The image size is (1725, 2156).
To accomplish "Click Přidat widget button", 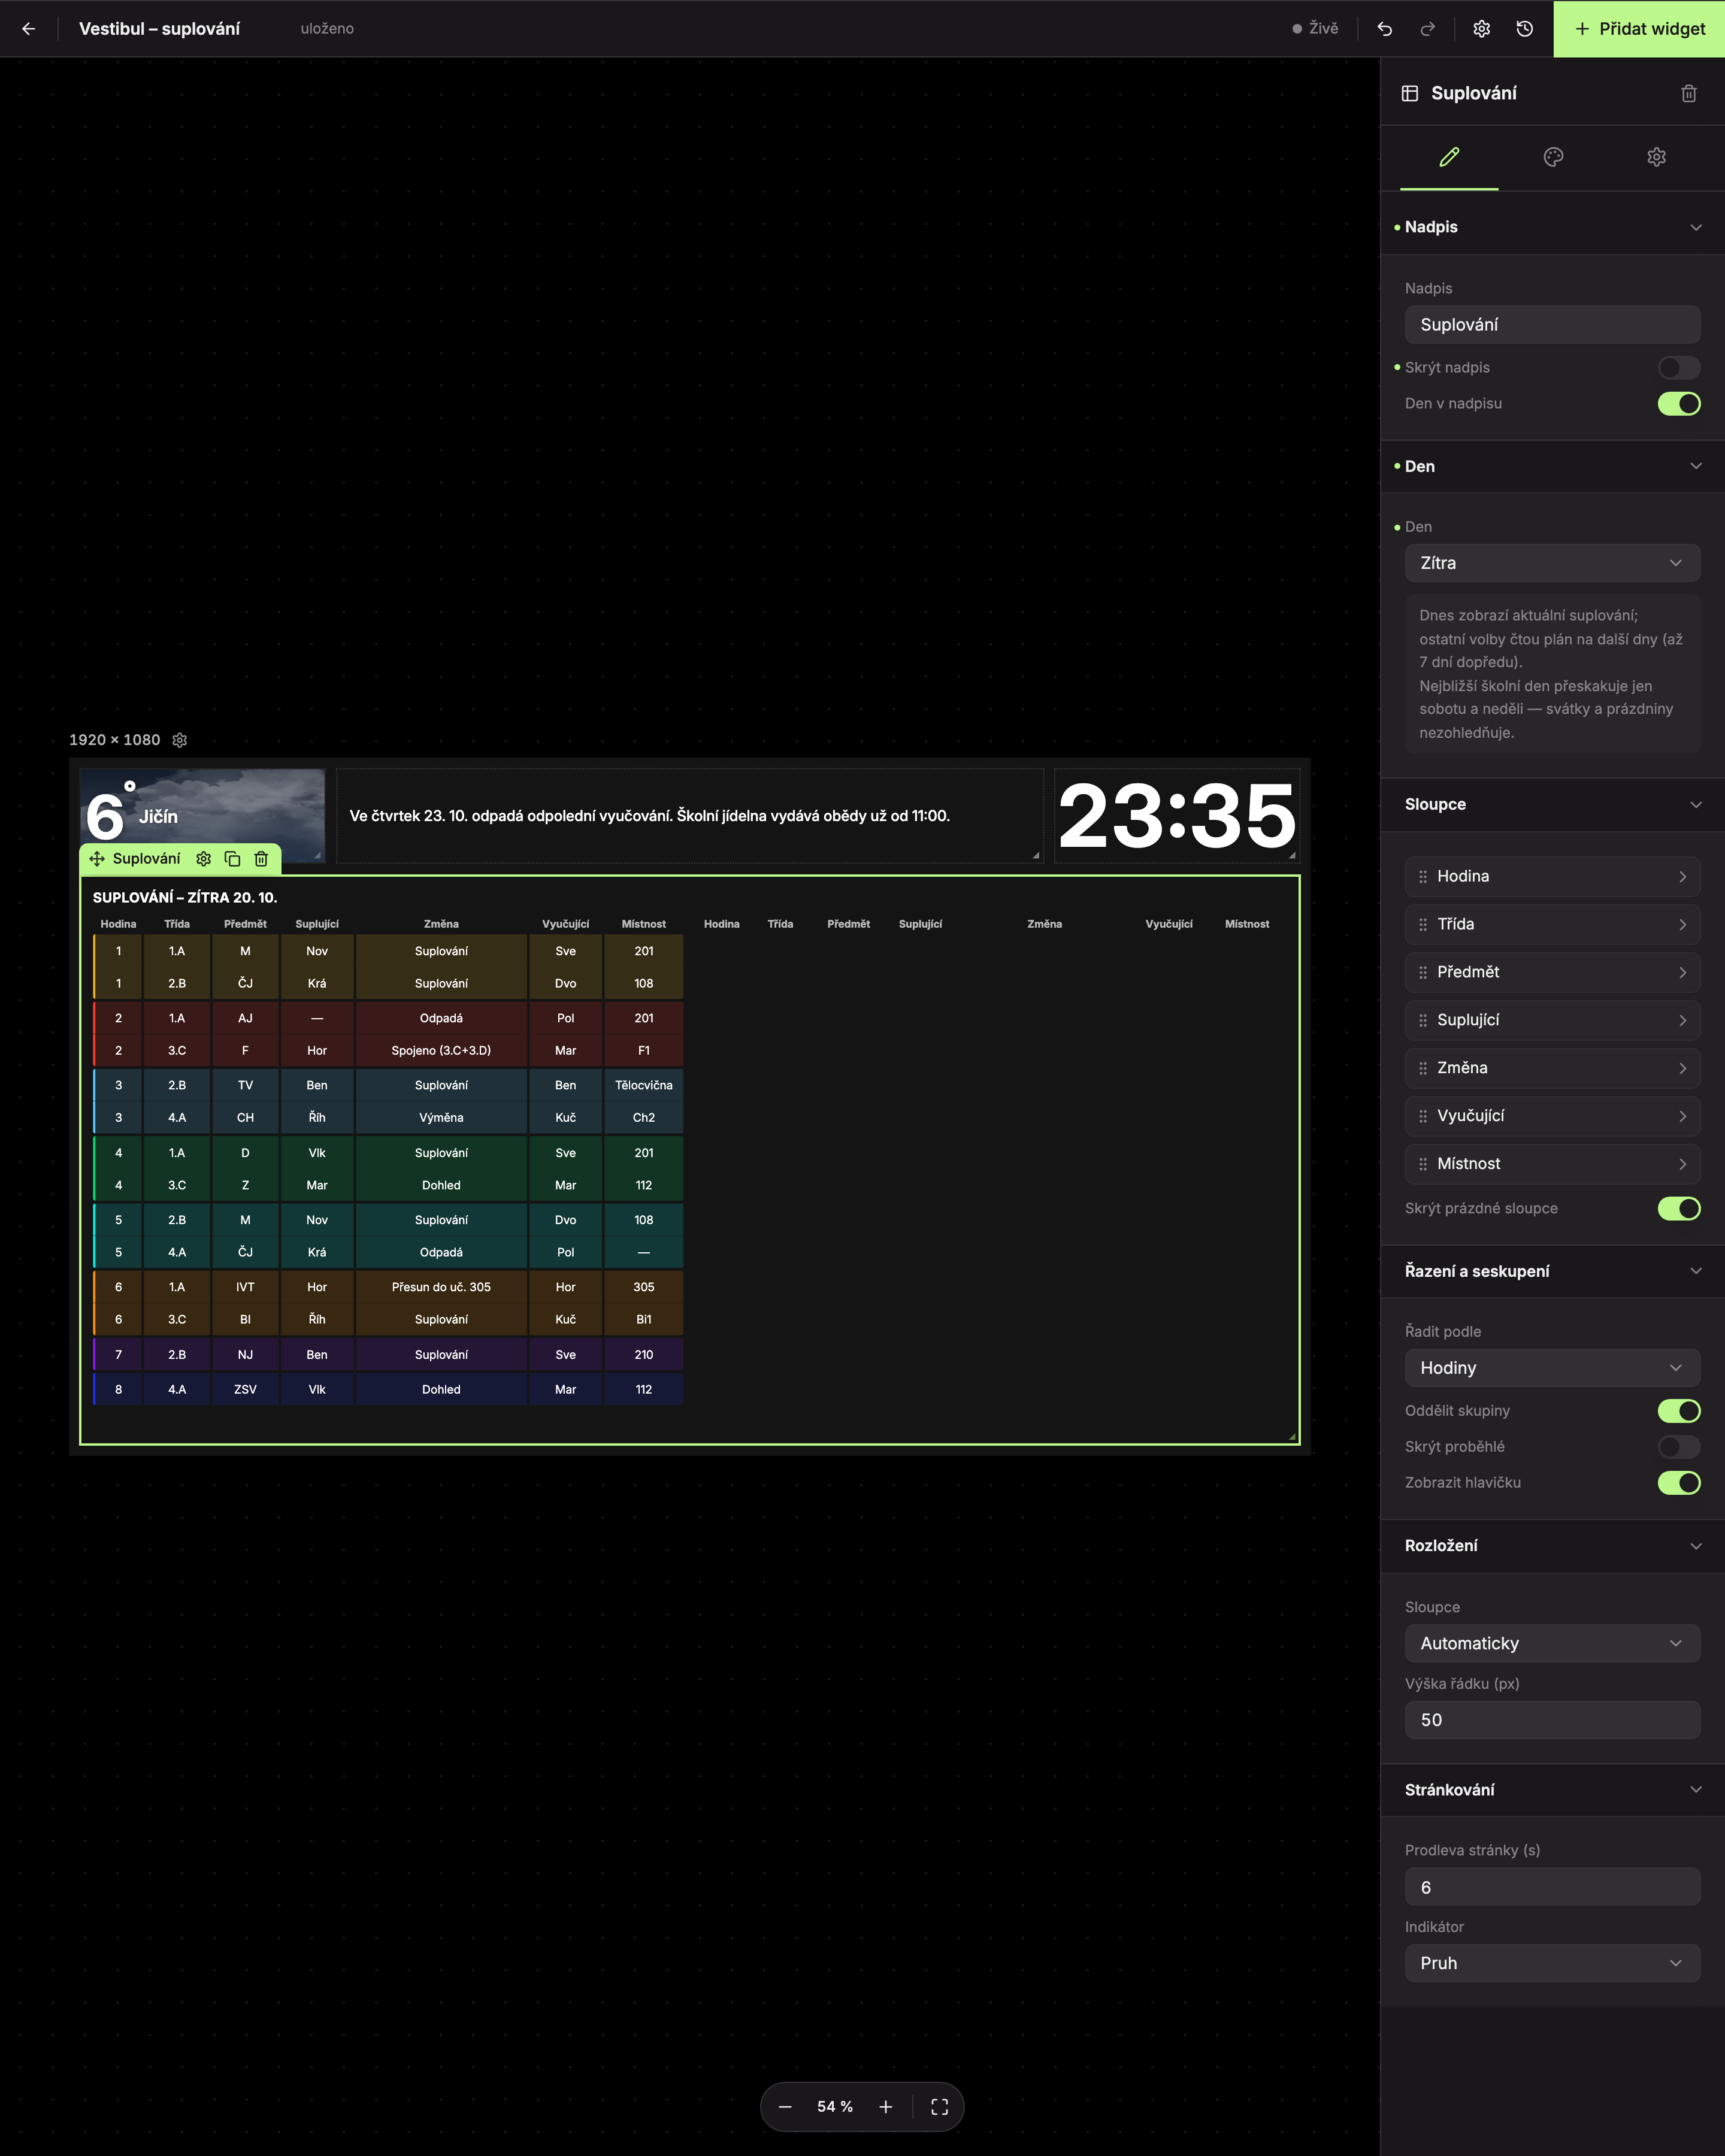I will pos(1639,29).
